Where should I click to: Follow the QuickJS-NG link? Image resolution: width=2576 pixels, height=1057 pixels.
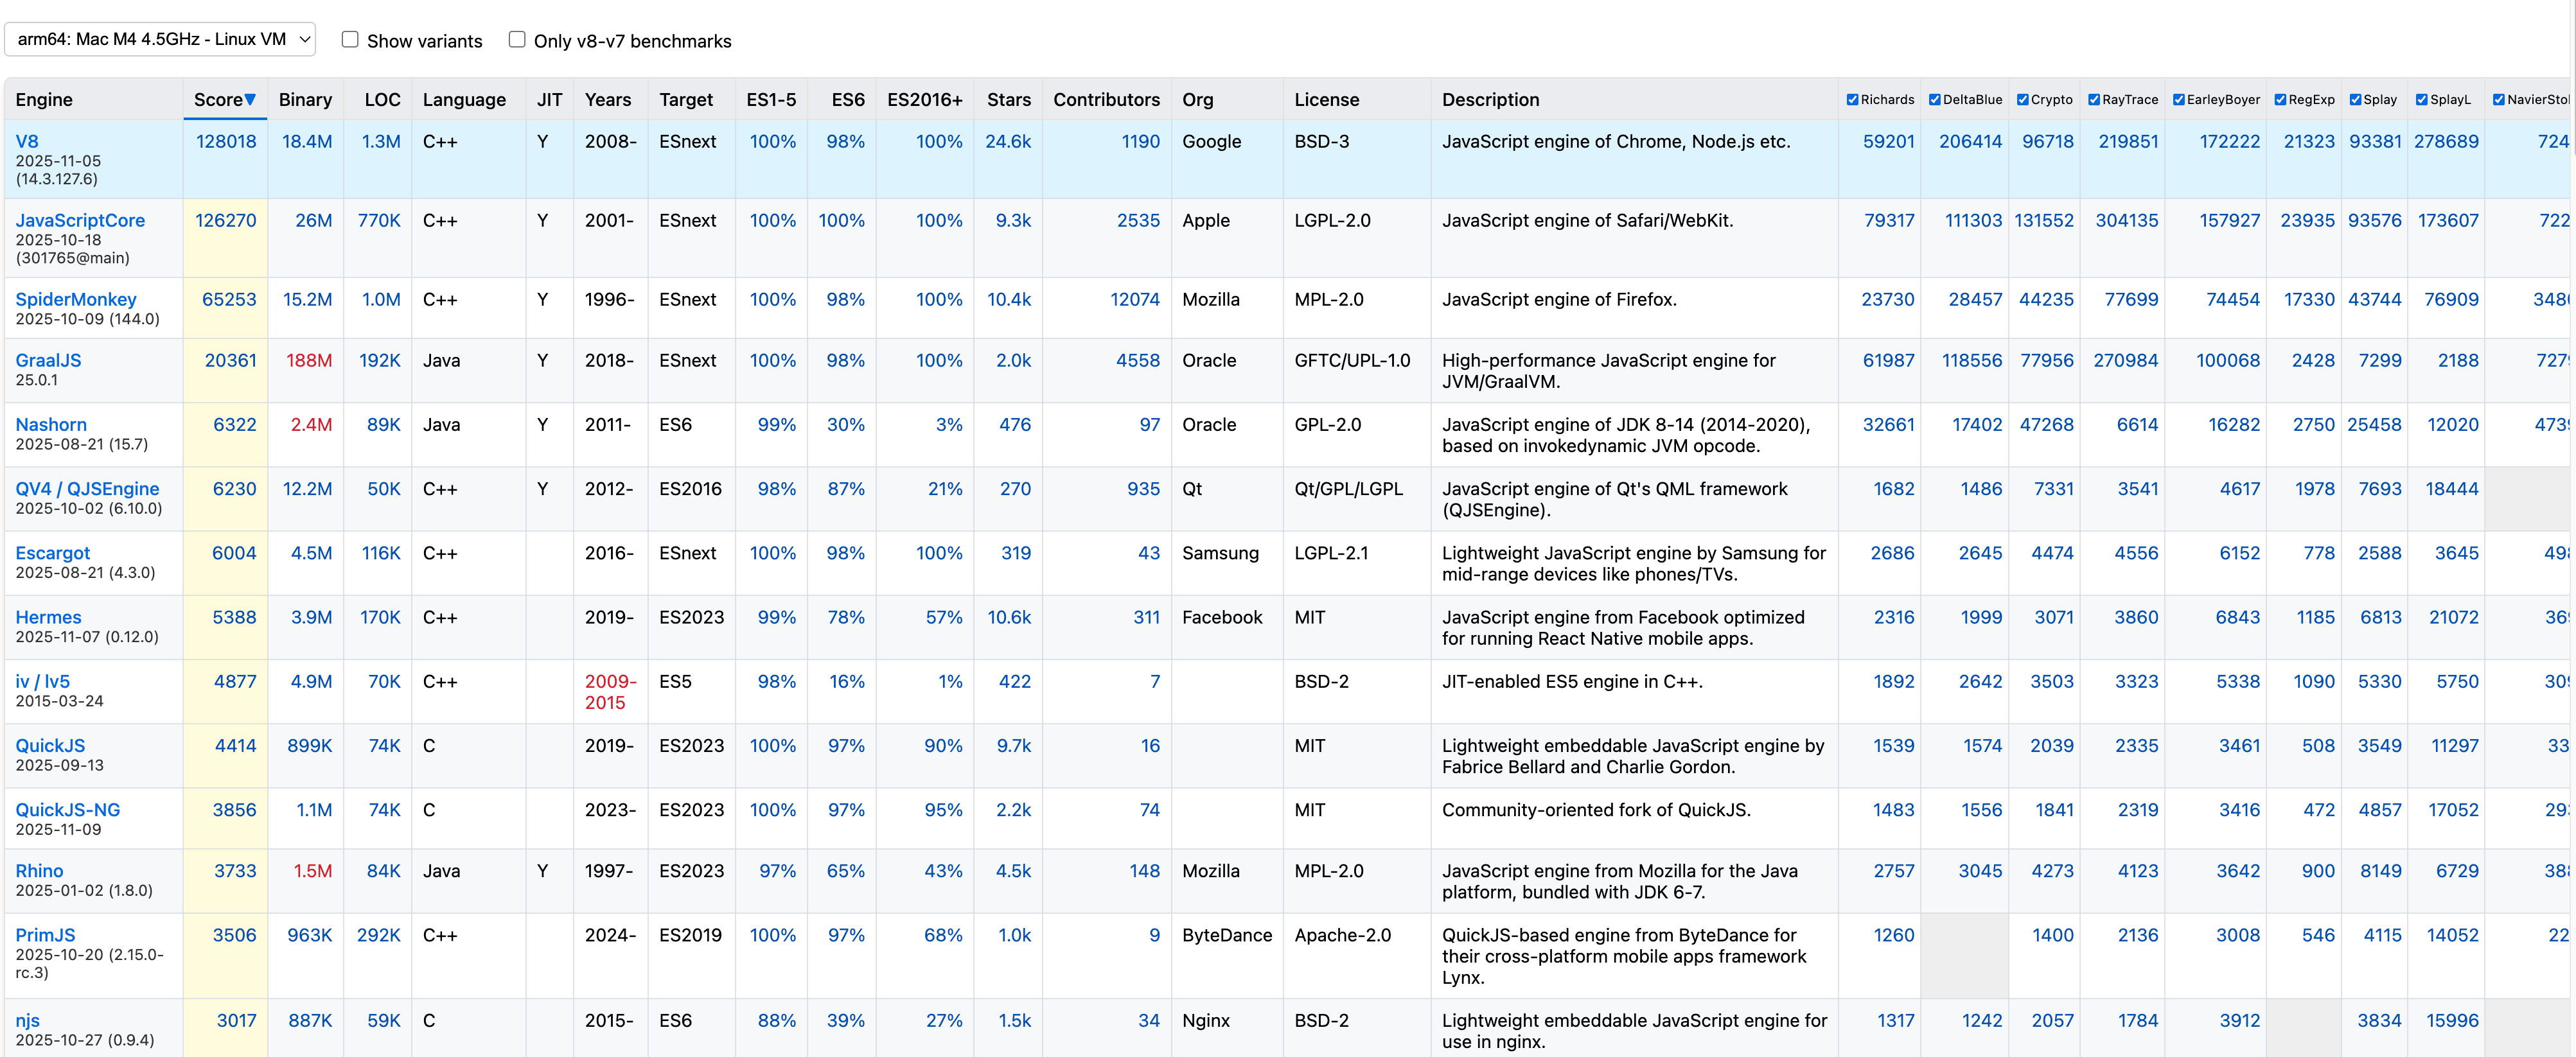67,810
